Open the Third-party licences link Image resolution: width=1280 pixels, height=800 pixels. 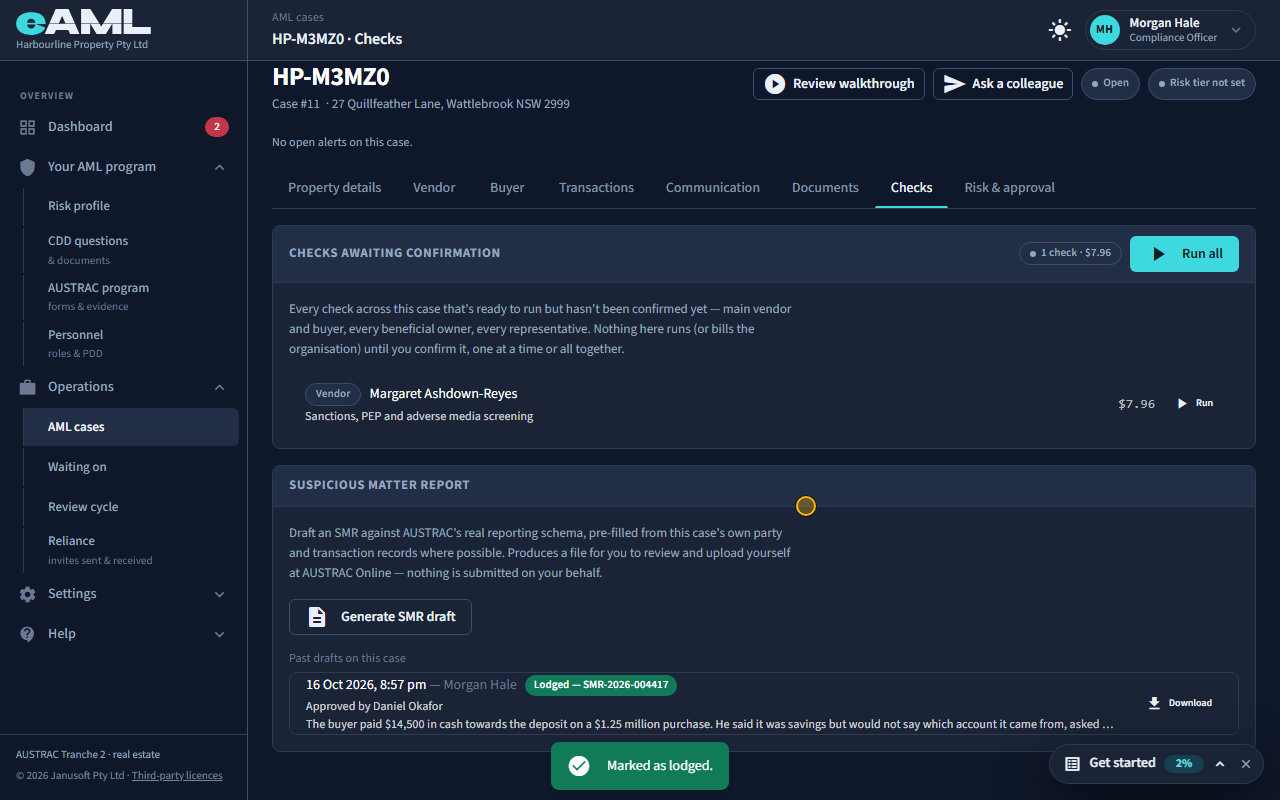[177, 775]
